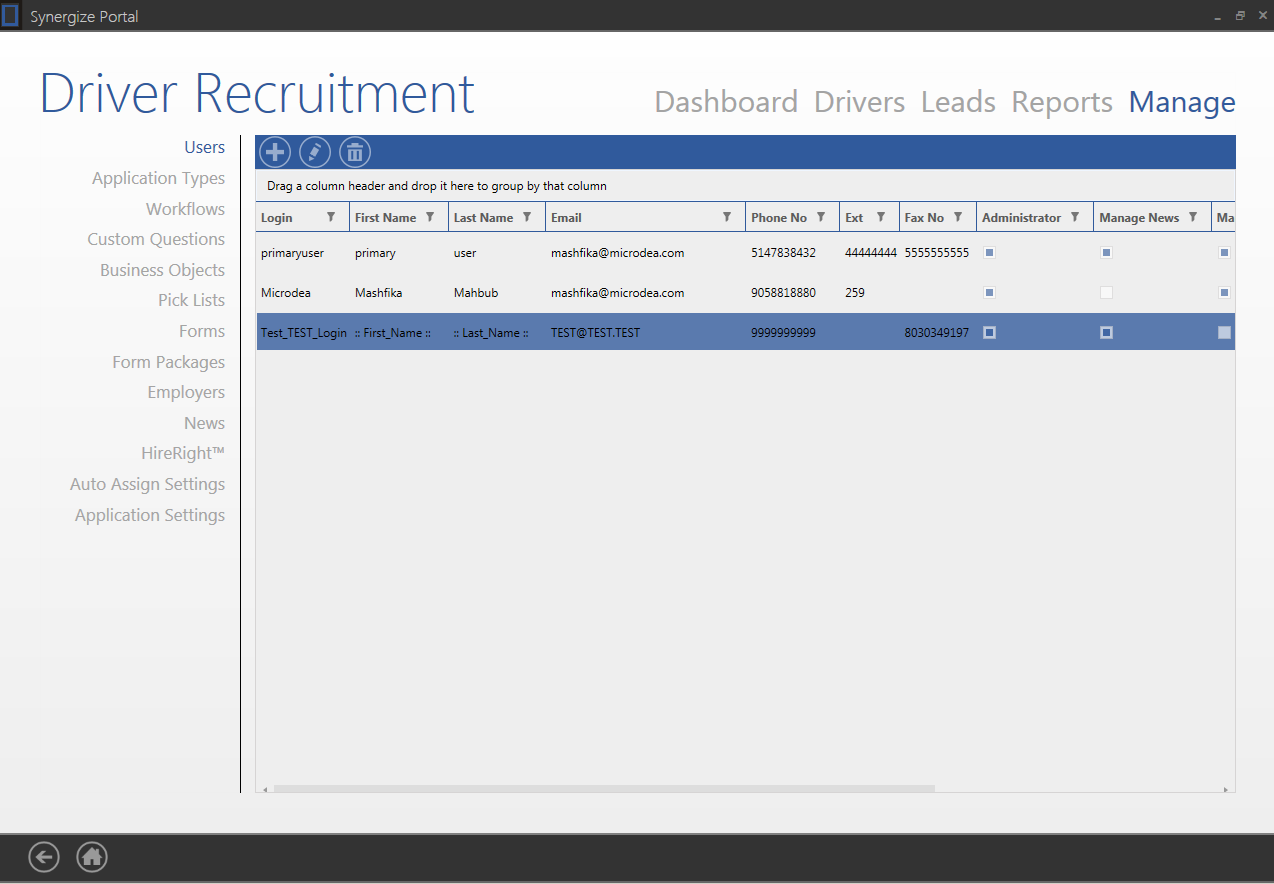Click the delete user trash icon
This screenshot has height=884, width=1274.
[355, 152]
